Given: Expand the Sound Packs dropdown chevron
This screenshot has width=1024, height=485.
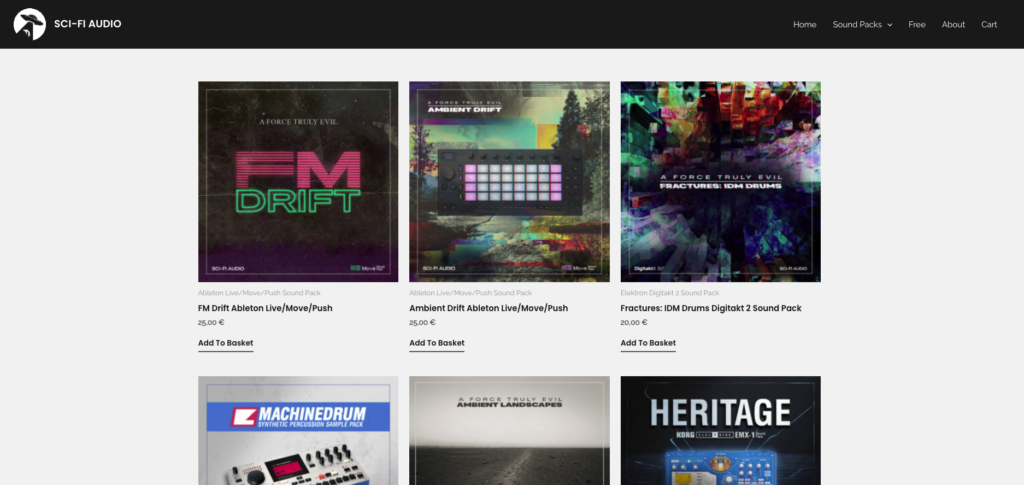Looking at the screenshot, I should [x=889, y=25].
